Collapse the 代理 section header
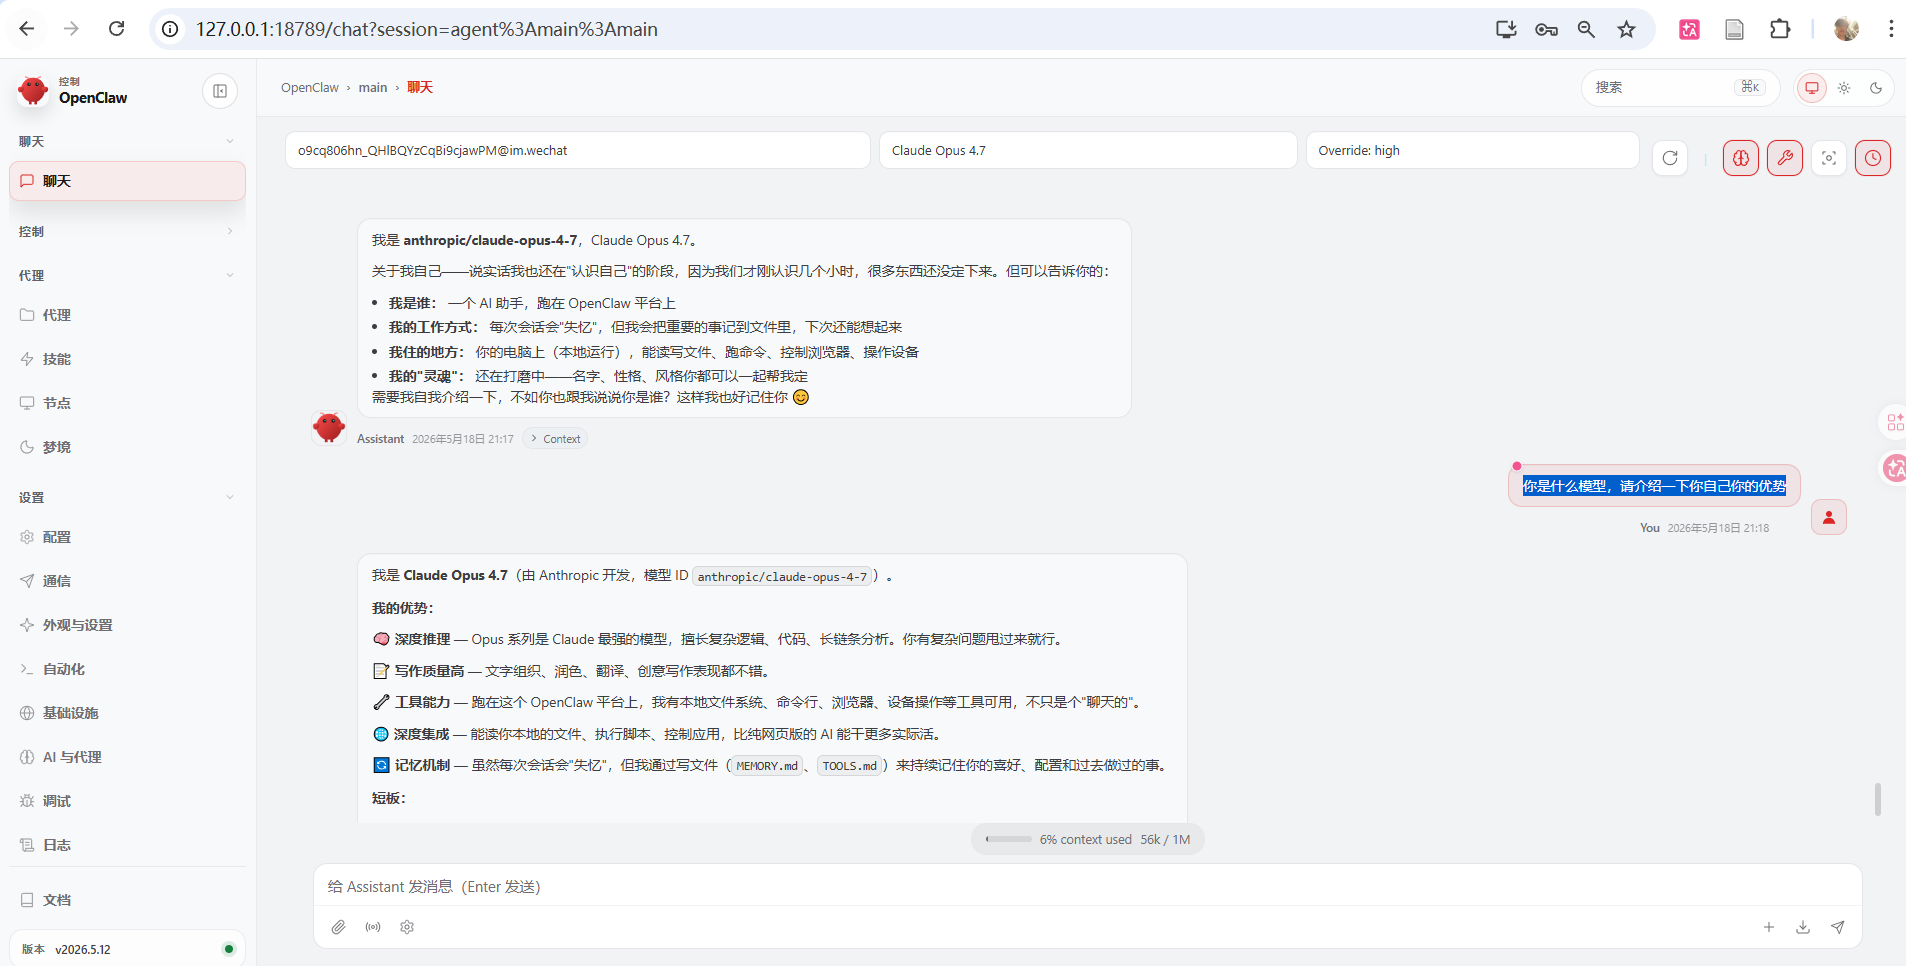The image size is (1906, 966). point(127,275)
